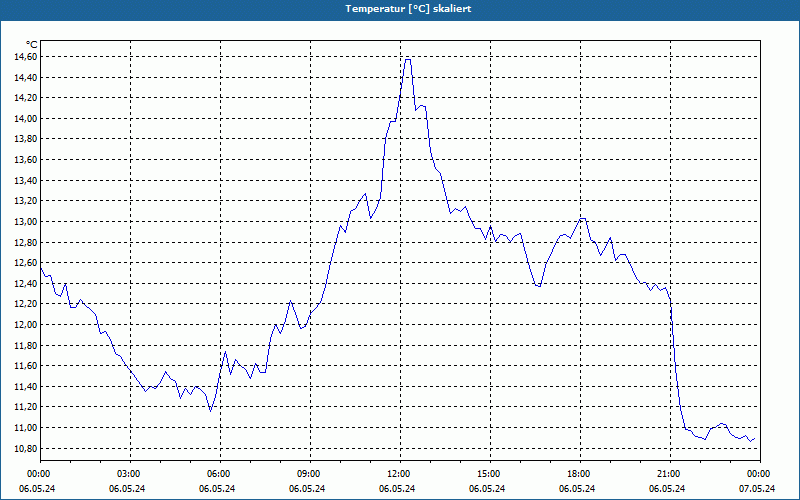Select the 13,40 y-axis value

(26, 181)
